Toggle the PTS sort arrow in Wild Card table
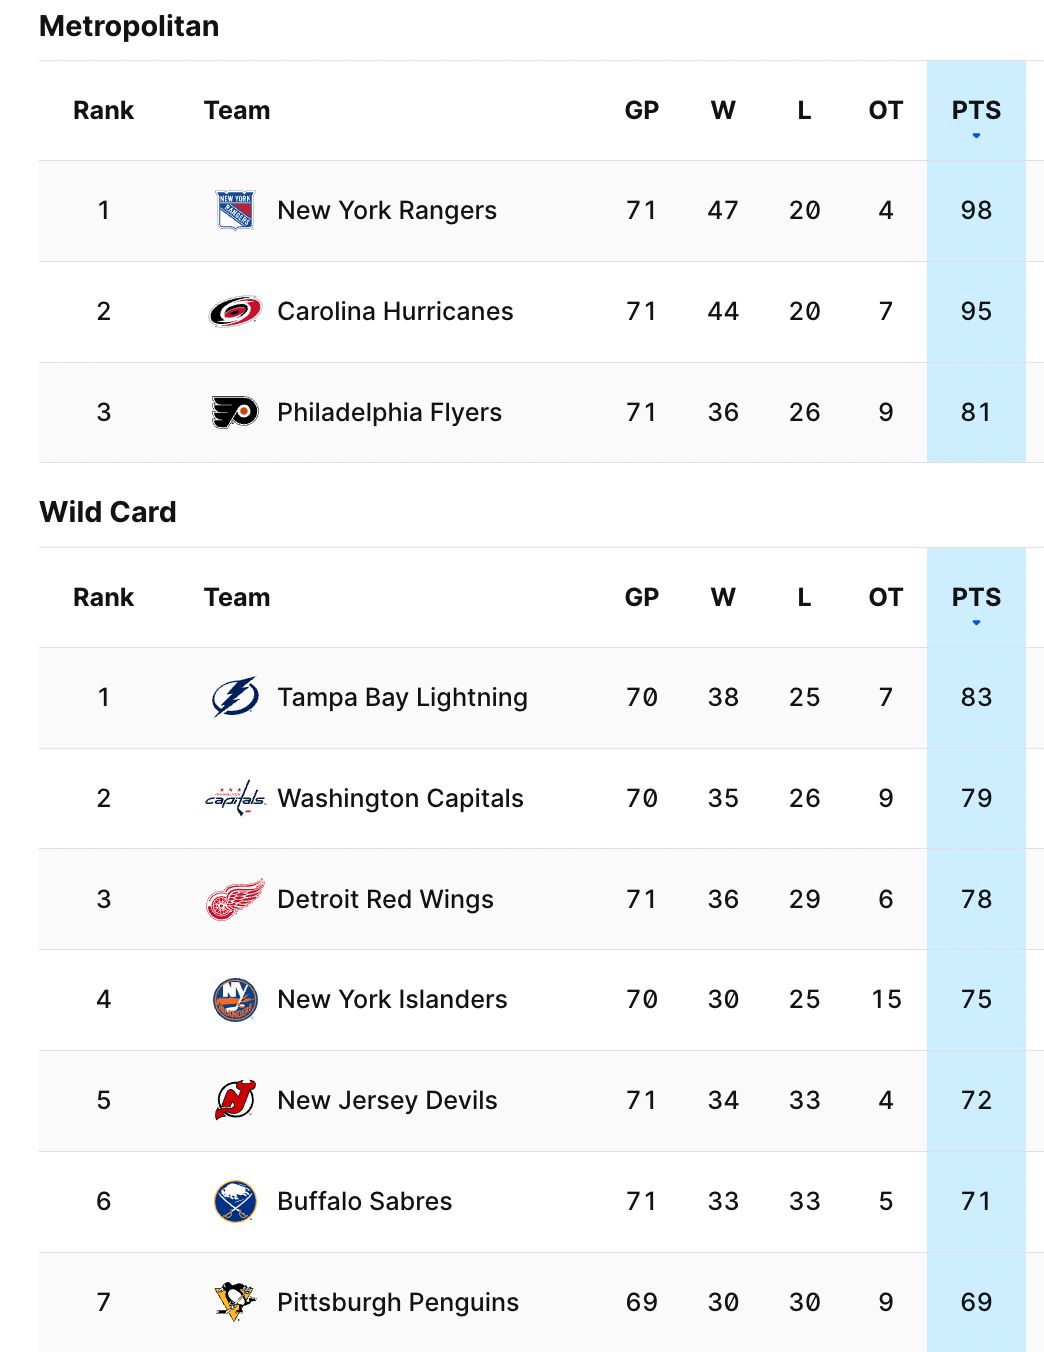This screenshot has height=1352, width=1044. [x=975, y=623]
